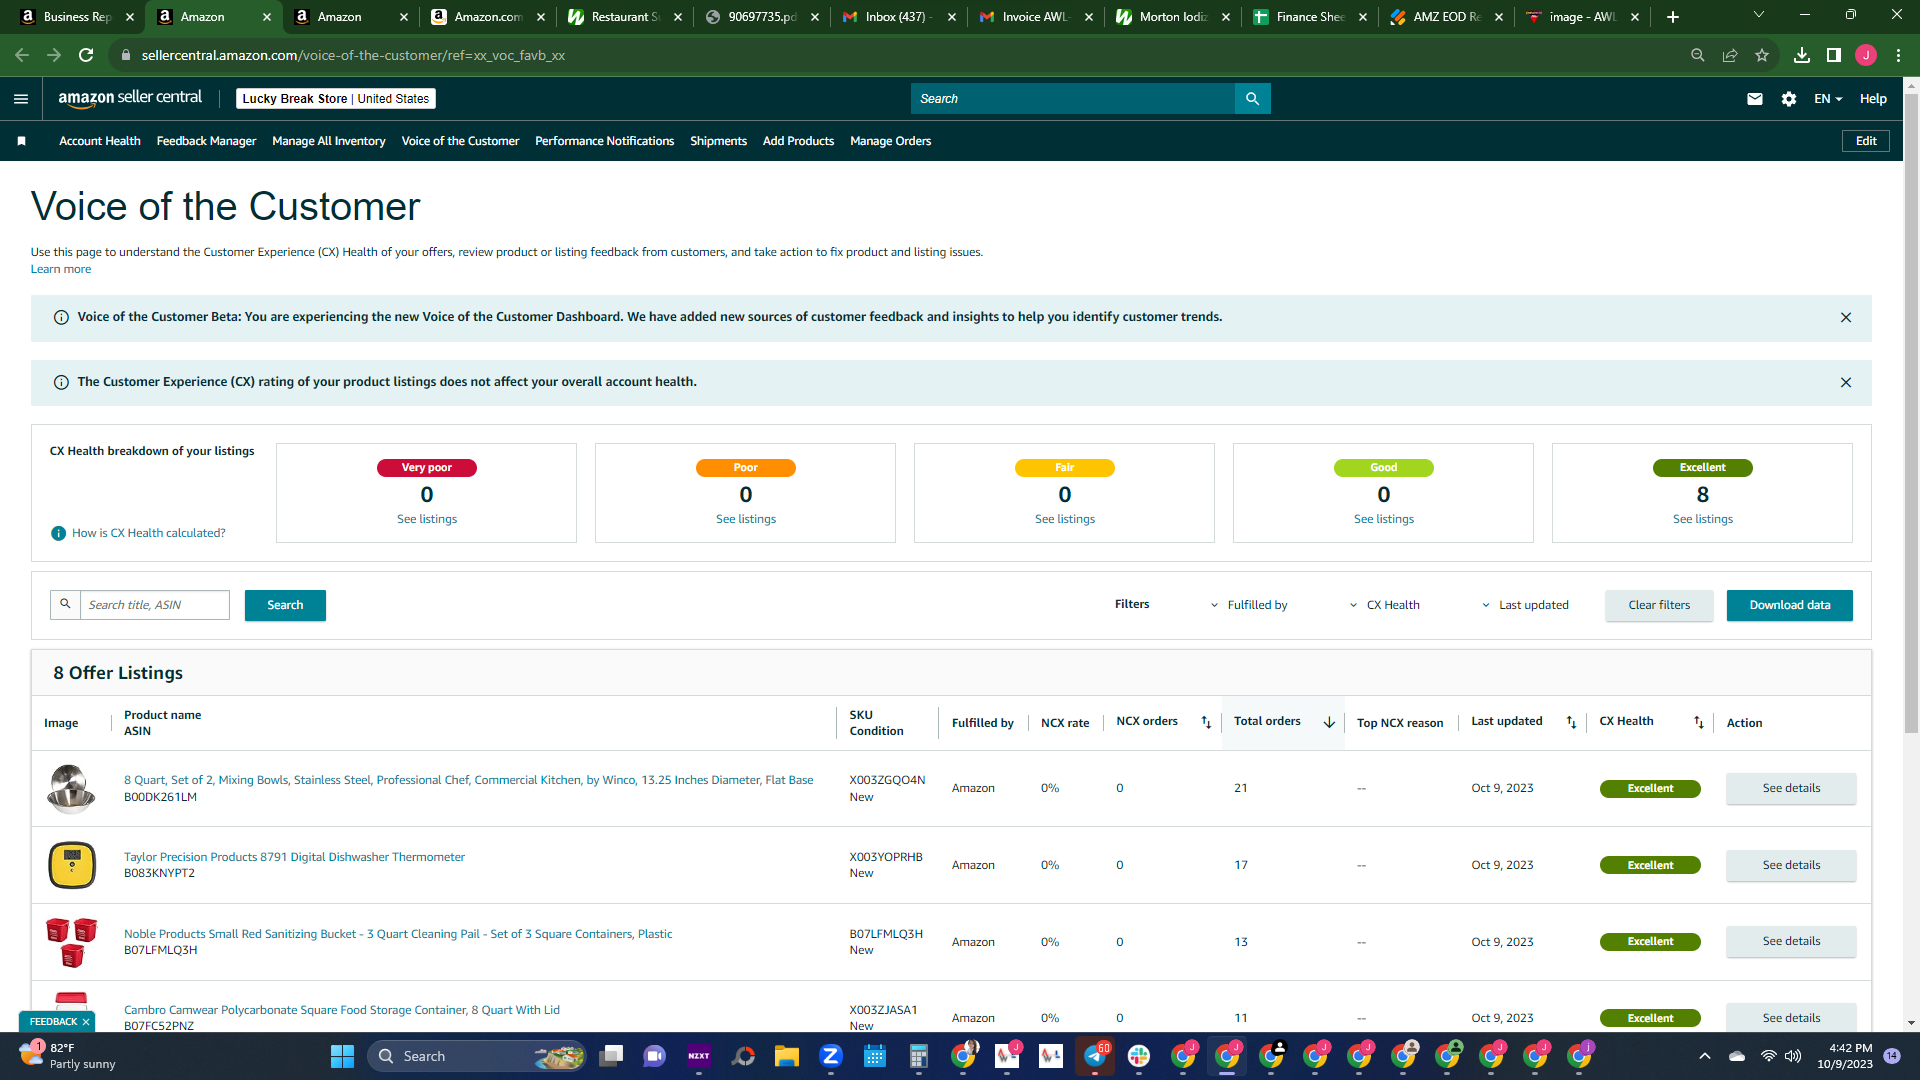This screenshot has width=1920, height=1080.
Task: Go to Shipments page
Action: [x=718, y=141]
